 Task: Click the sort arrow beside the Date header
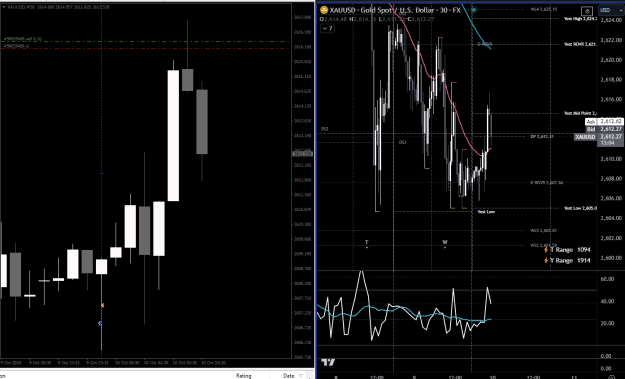(x=301, y=376)
